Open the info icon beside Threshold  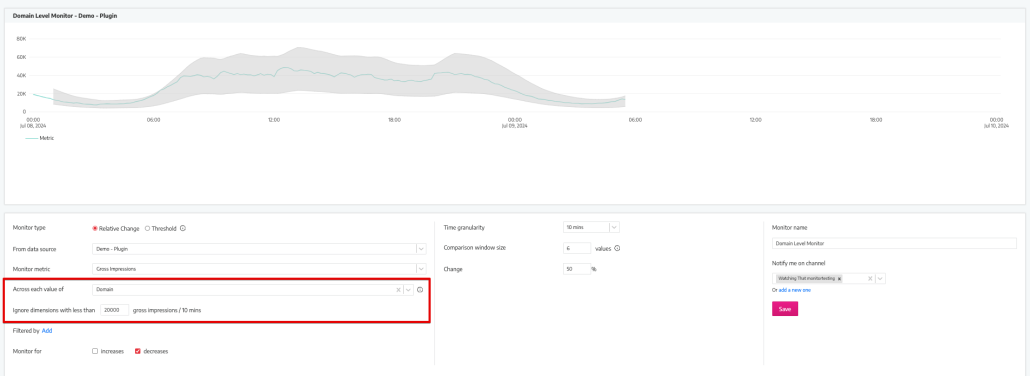[x=183, y=228]
